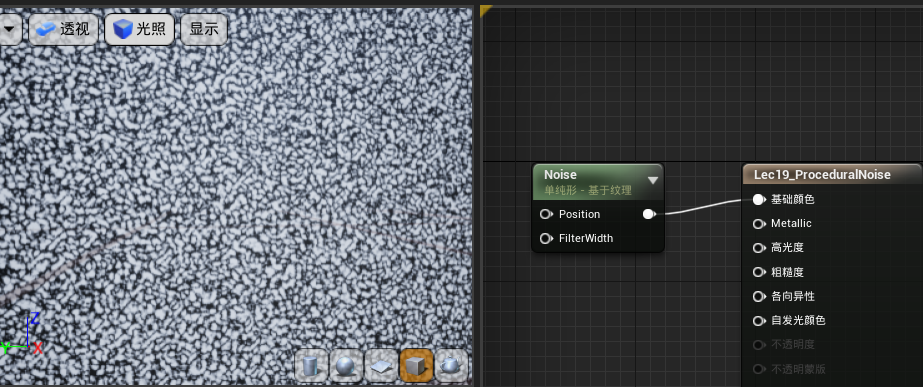Click the disabled 不透明度 opacity pin
This screenshot has height=387, width=923.
click(759, 345)
